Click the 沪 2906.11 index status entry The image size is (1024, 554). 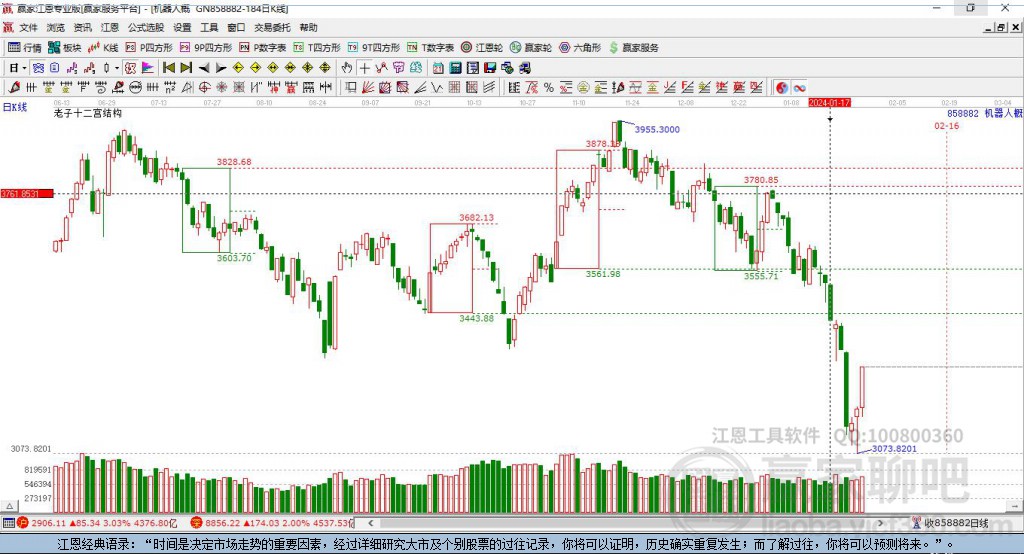coord(97,523)
